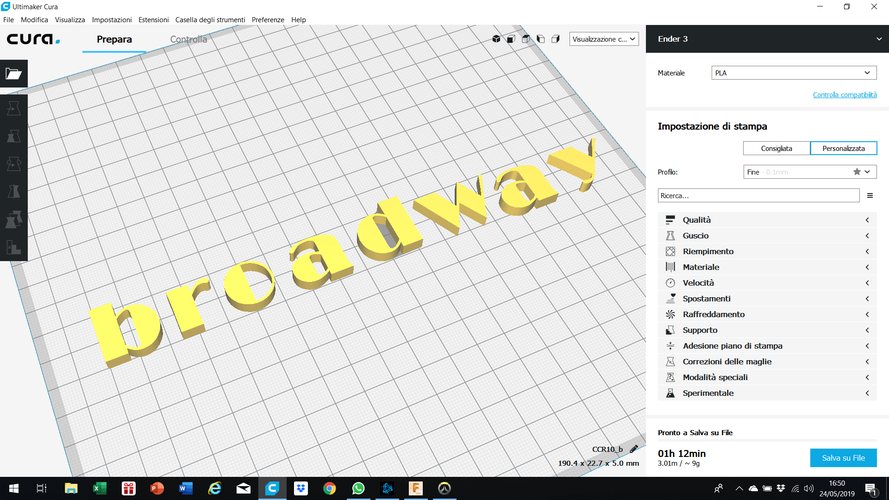The image size is (889, 500).
Task: Switch to Consigliata print setup mode
Action: click(x=776, y=149)
